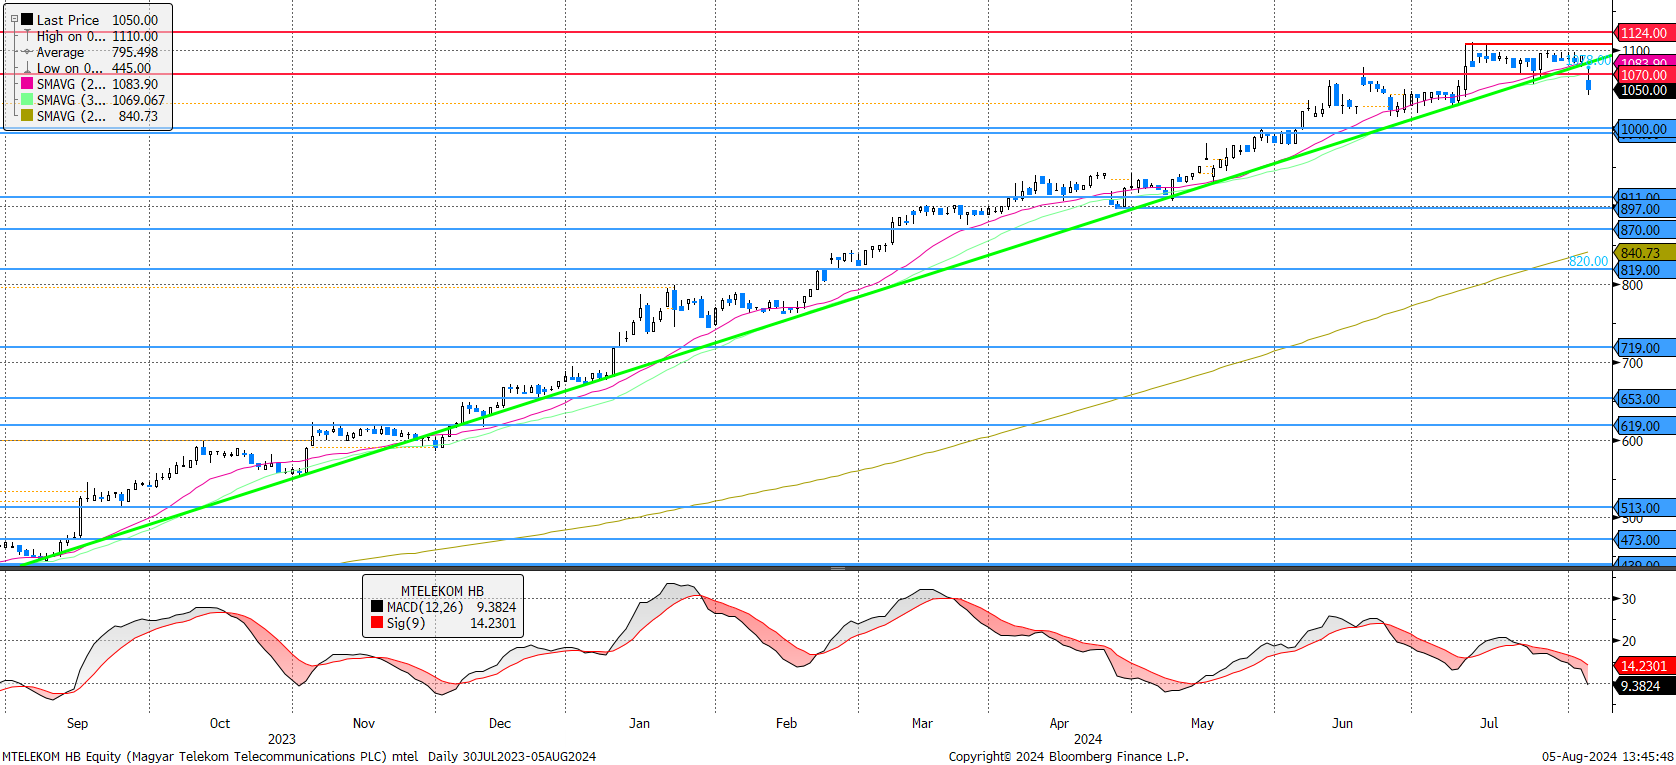This screenshot has width=1676, height=765.
Task: Click the MTELEKOM HB Equity footer description
Action: pos(299,756)
